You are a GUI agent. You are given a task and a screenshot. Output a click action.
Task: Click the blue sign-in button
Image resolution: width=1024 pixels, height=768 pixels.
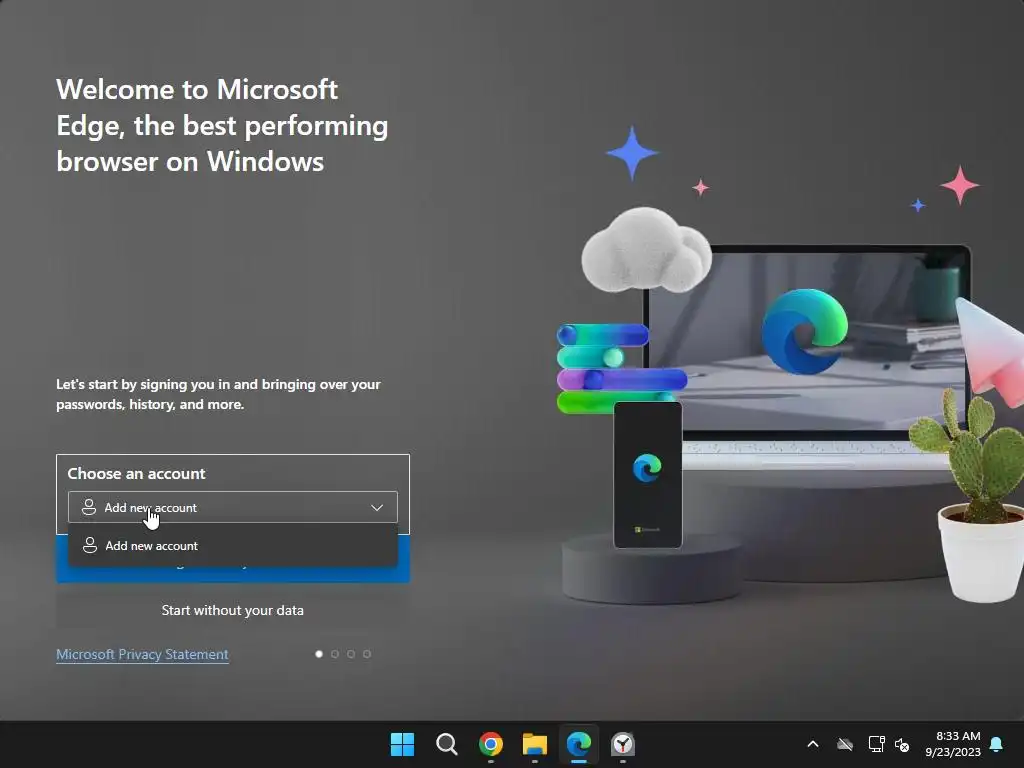[x=232, y=575]
